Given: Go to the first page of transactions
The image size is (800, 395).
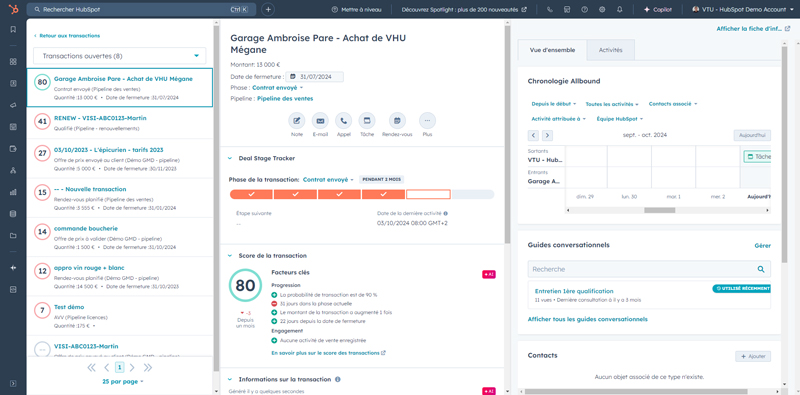Looking at the screenshot, I should click(x=91, y=367).
